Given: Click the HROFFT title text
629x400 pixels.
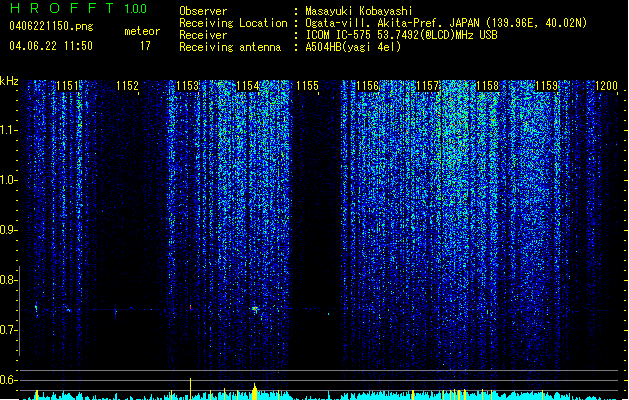Looking at the screenshot, I should [x=62, y=8].
